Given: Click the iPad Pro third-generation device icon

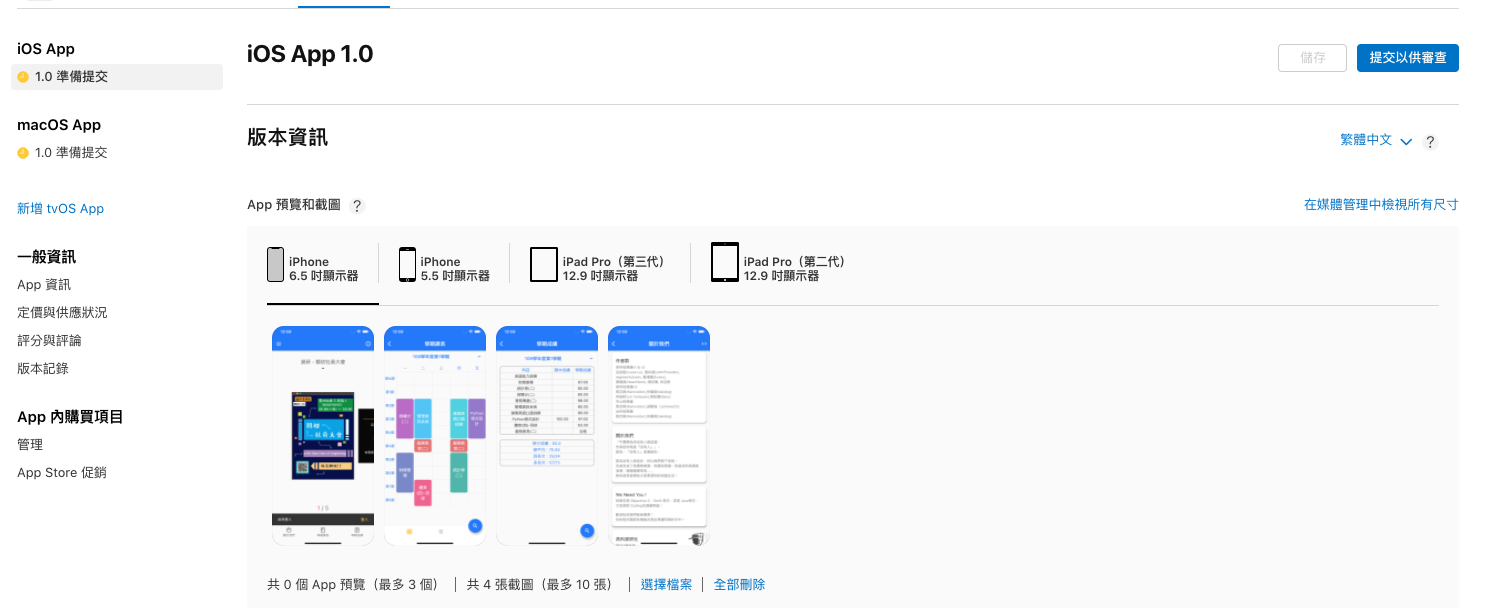Looking at the screenshot, I should click(543, 265).
